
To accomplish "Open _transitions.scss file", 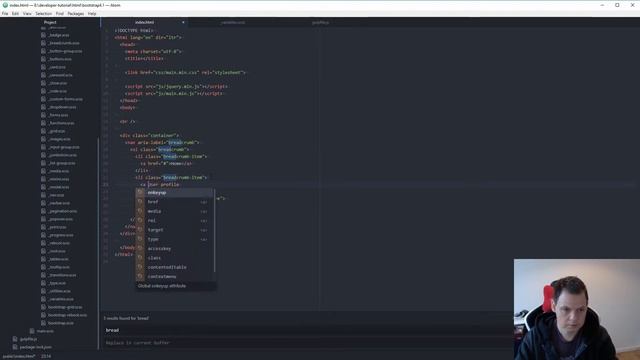I will pyautogui.click(x=62, y=275).
